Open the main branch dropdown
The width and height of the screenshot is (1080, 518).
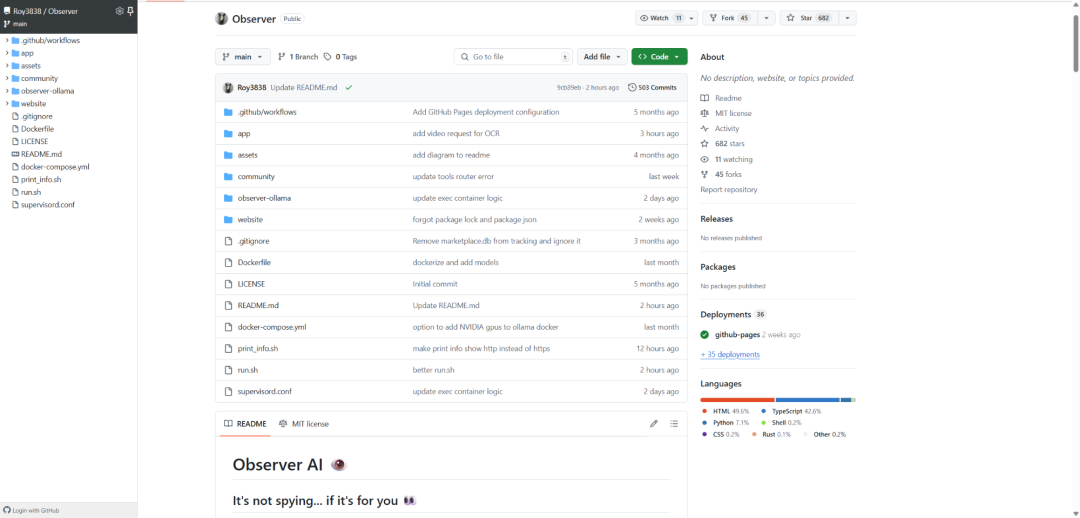243,56
